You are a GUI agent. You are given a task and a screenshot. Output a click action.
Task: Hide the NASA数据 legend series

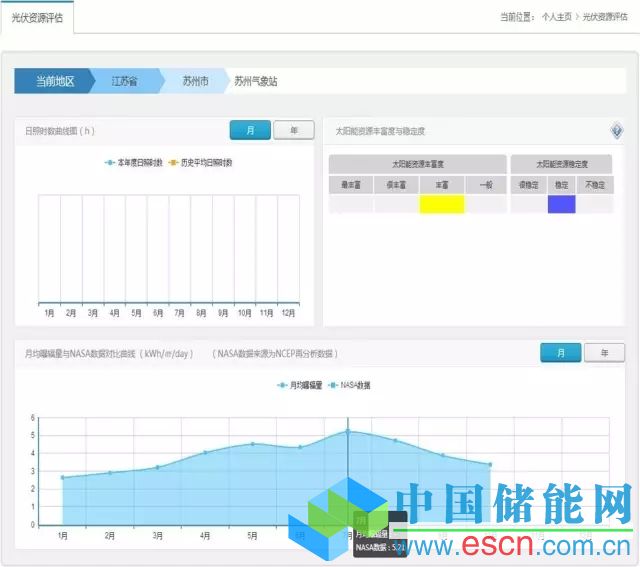[350, 385]
